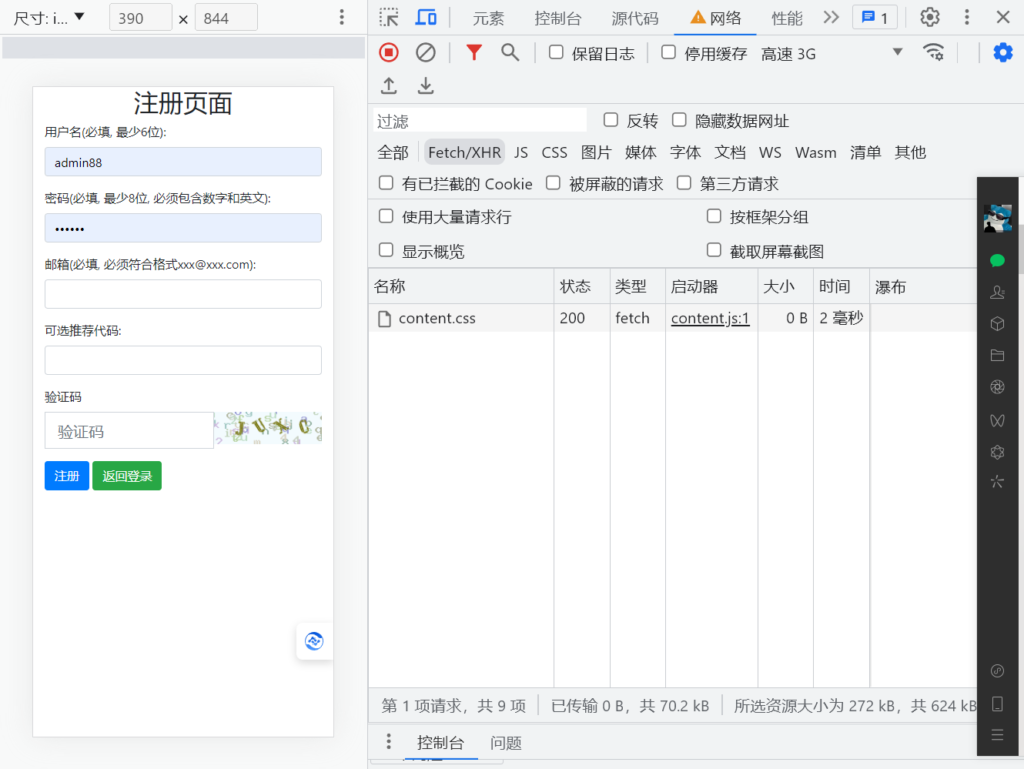Switch to the 控制台 tab
Viewport: 1024px width, 769px height.
click(x=561, y=17)
